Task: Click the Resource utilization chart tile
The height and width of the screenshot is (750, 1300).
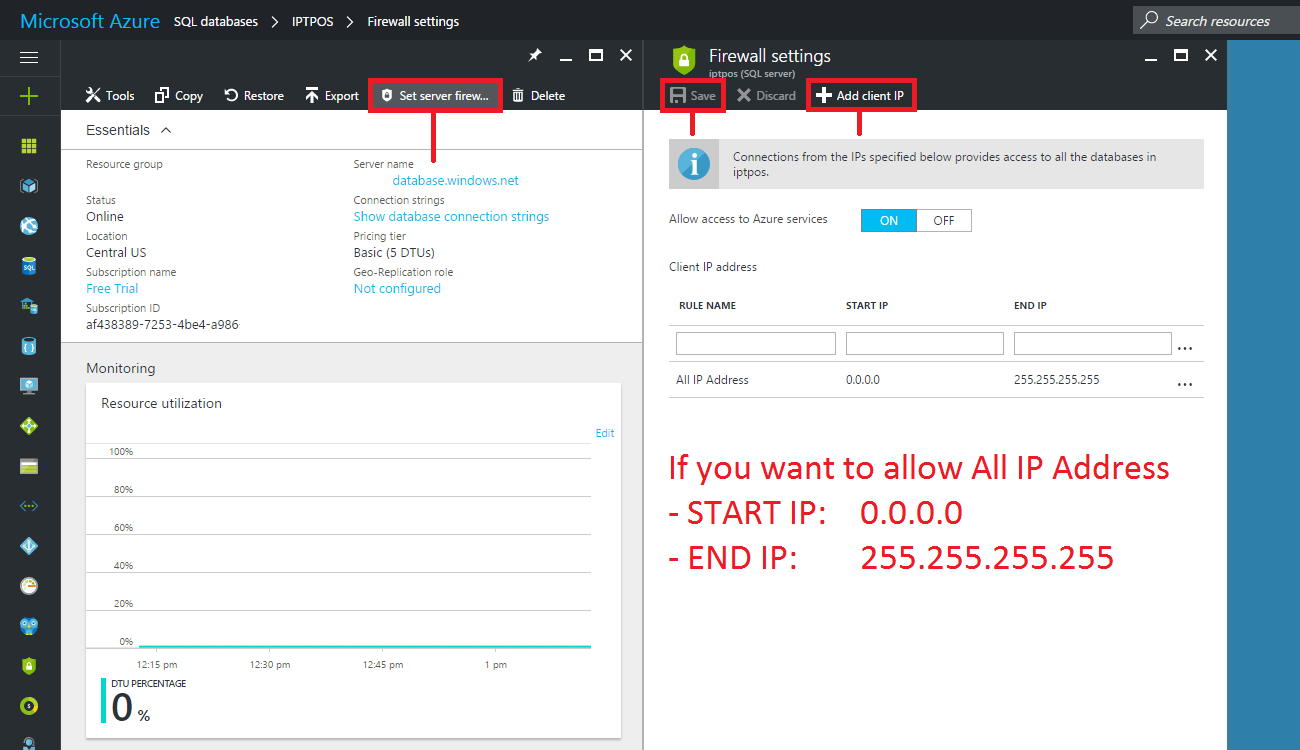Action: (x=353, y=560)
